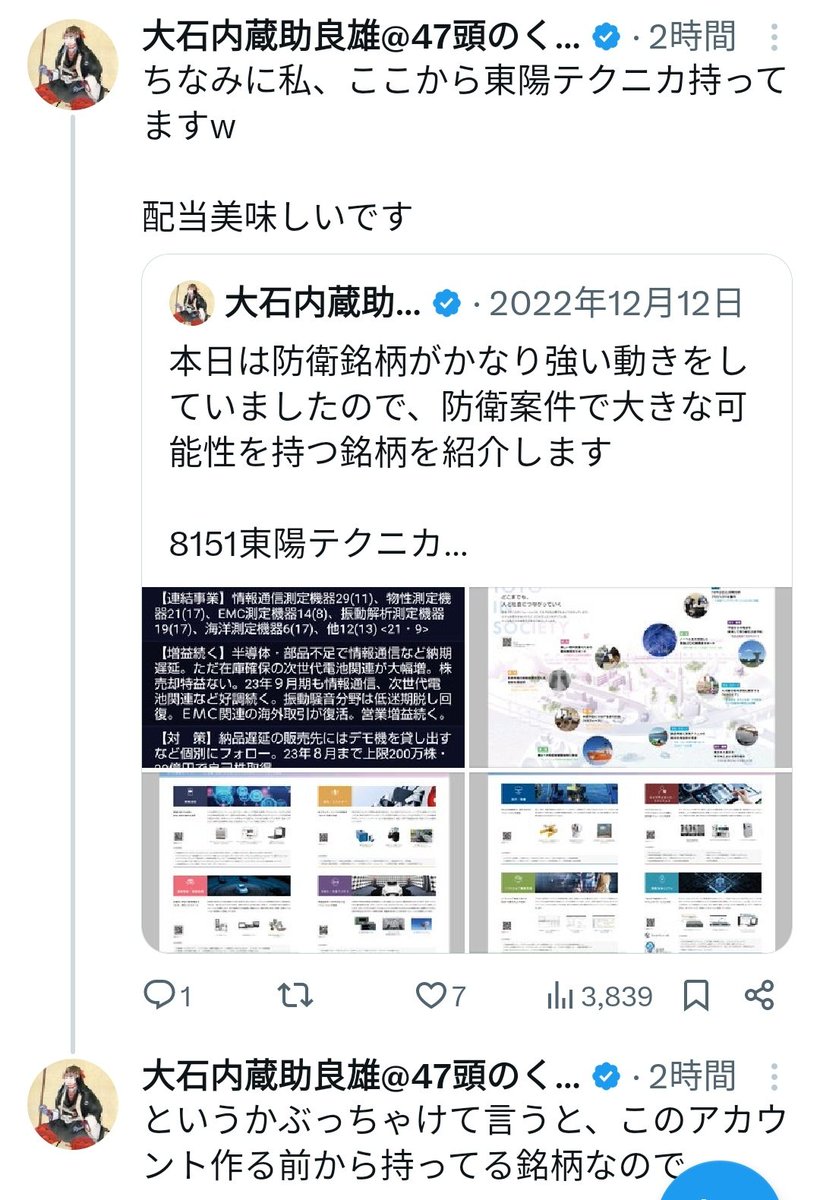The image size is (820, 1200).
Task: Tap the retweet arrows icon
Action: [295, 995]
